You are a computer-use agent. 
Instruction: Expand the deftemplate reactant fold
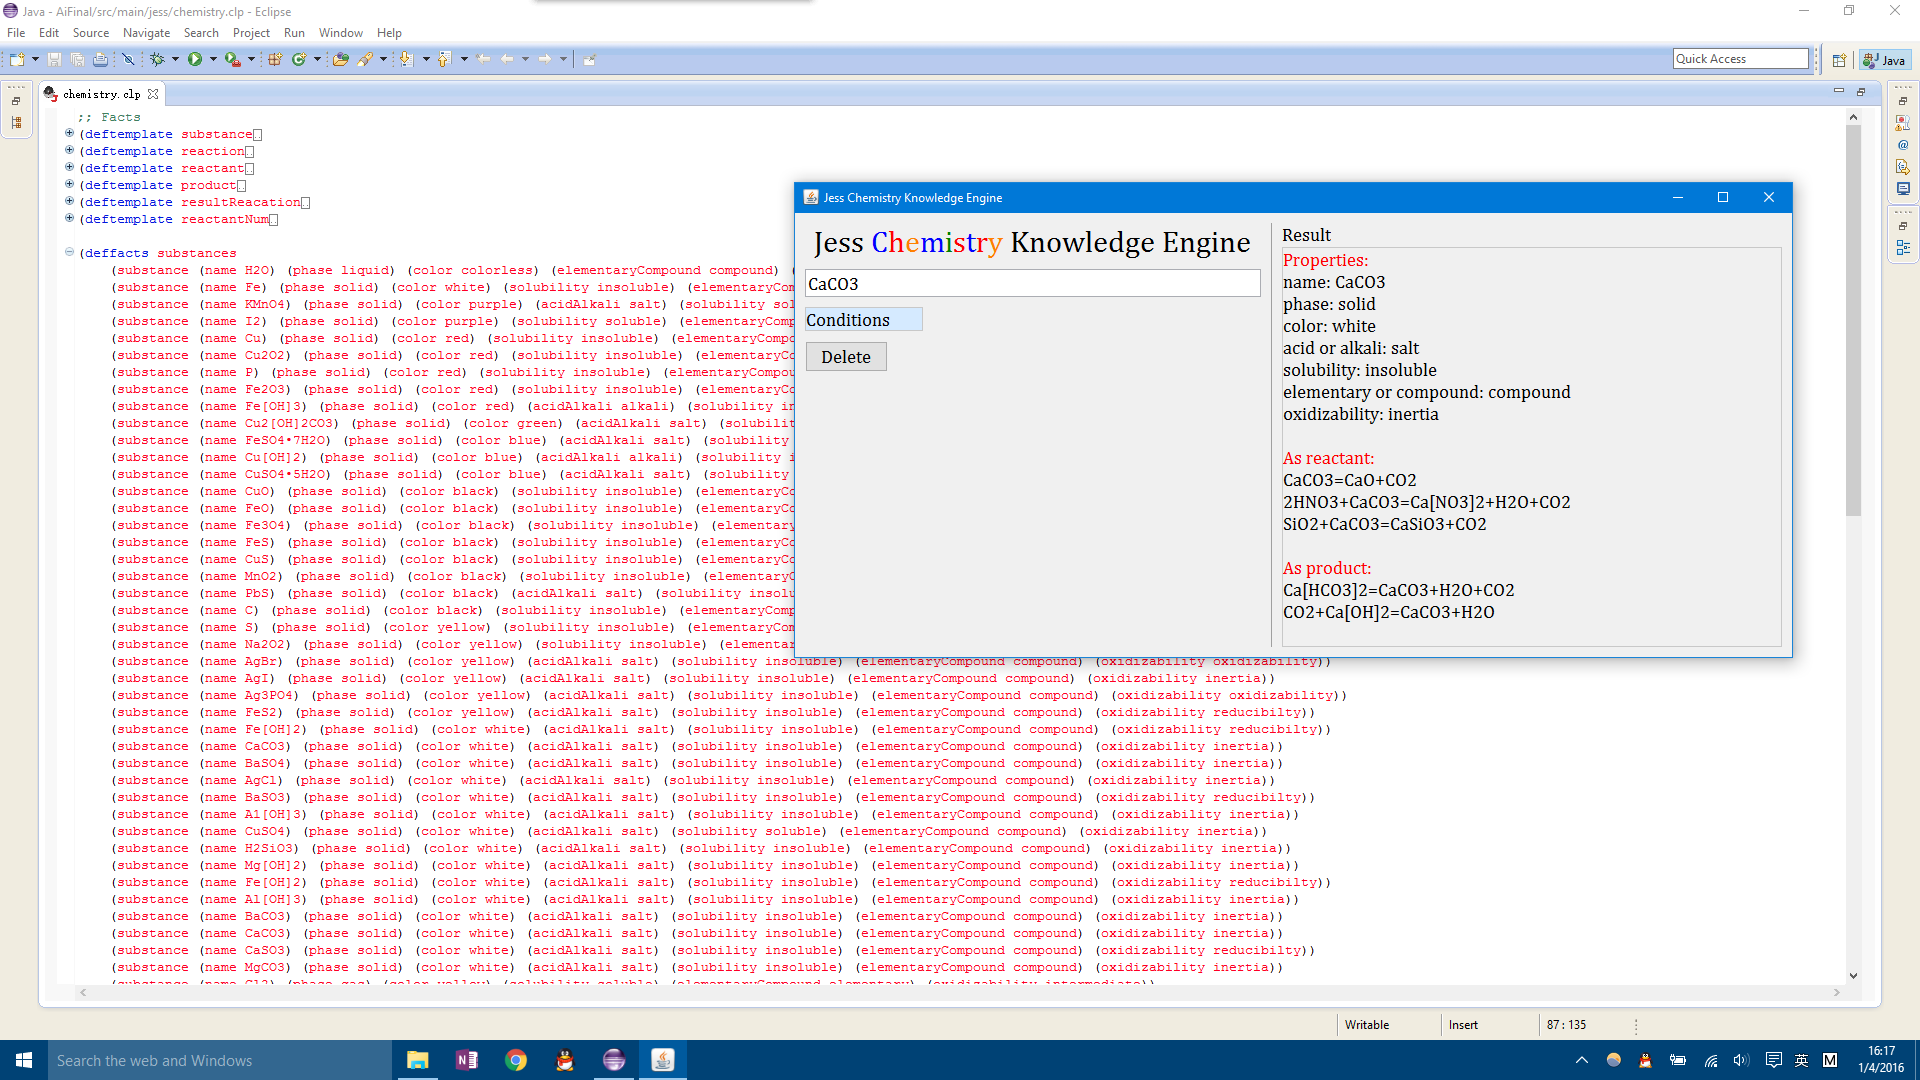(x=69, y=167)
